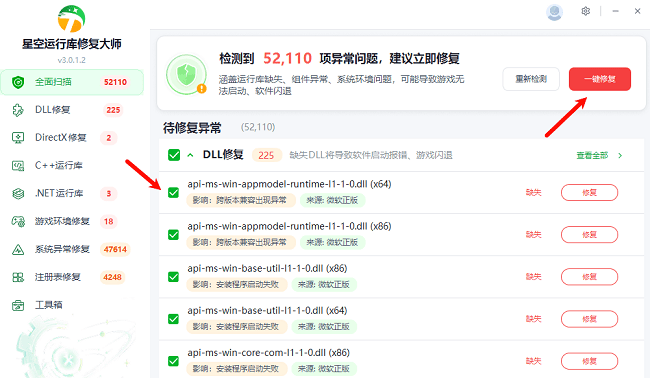
Task: Select 全面扫描 in the sidebar
Action: [x=72, y=82]
